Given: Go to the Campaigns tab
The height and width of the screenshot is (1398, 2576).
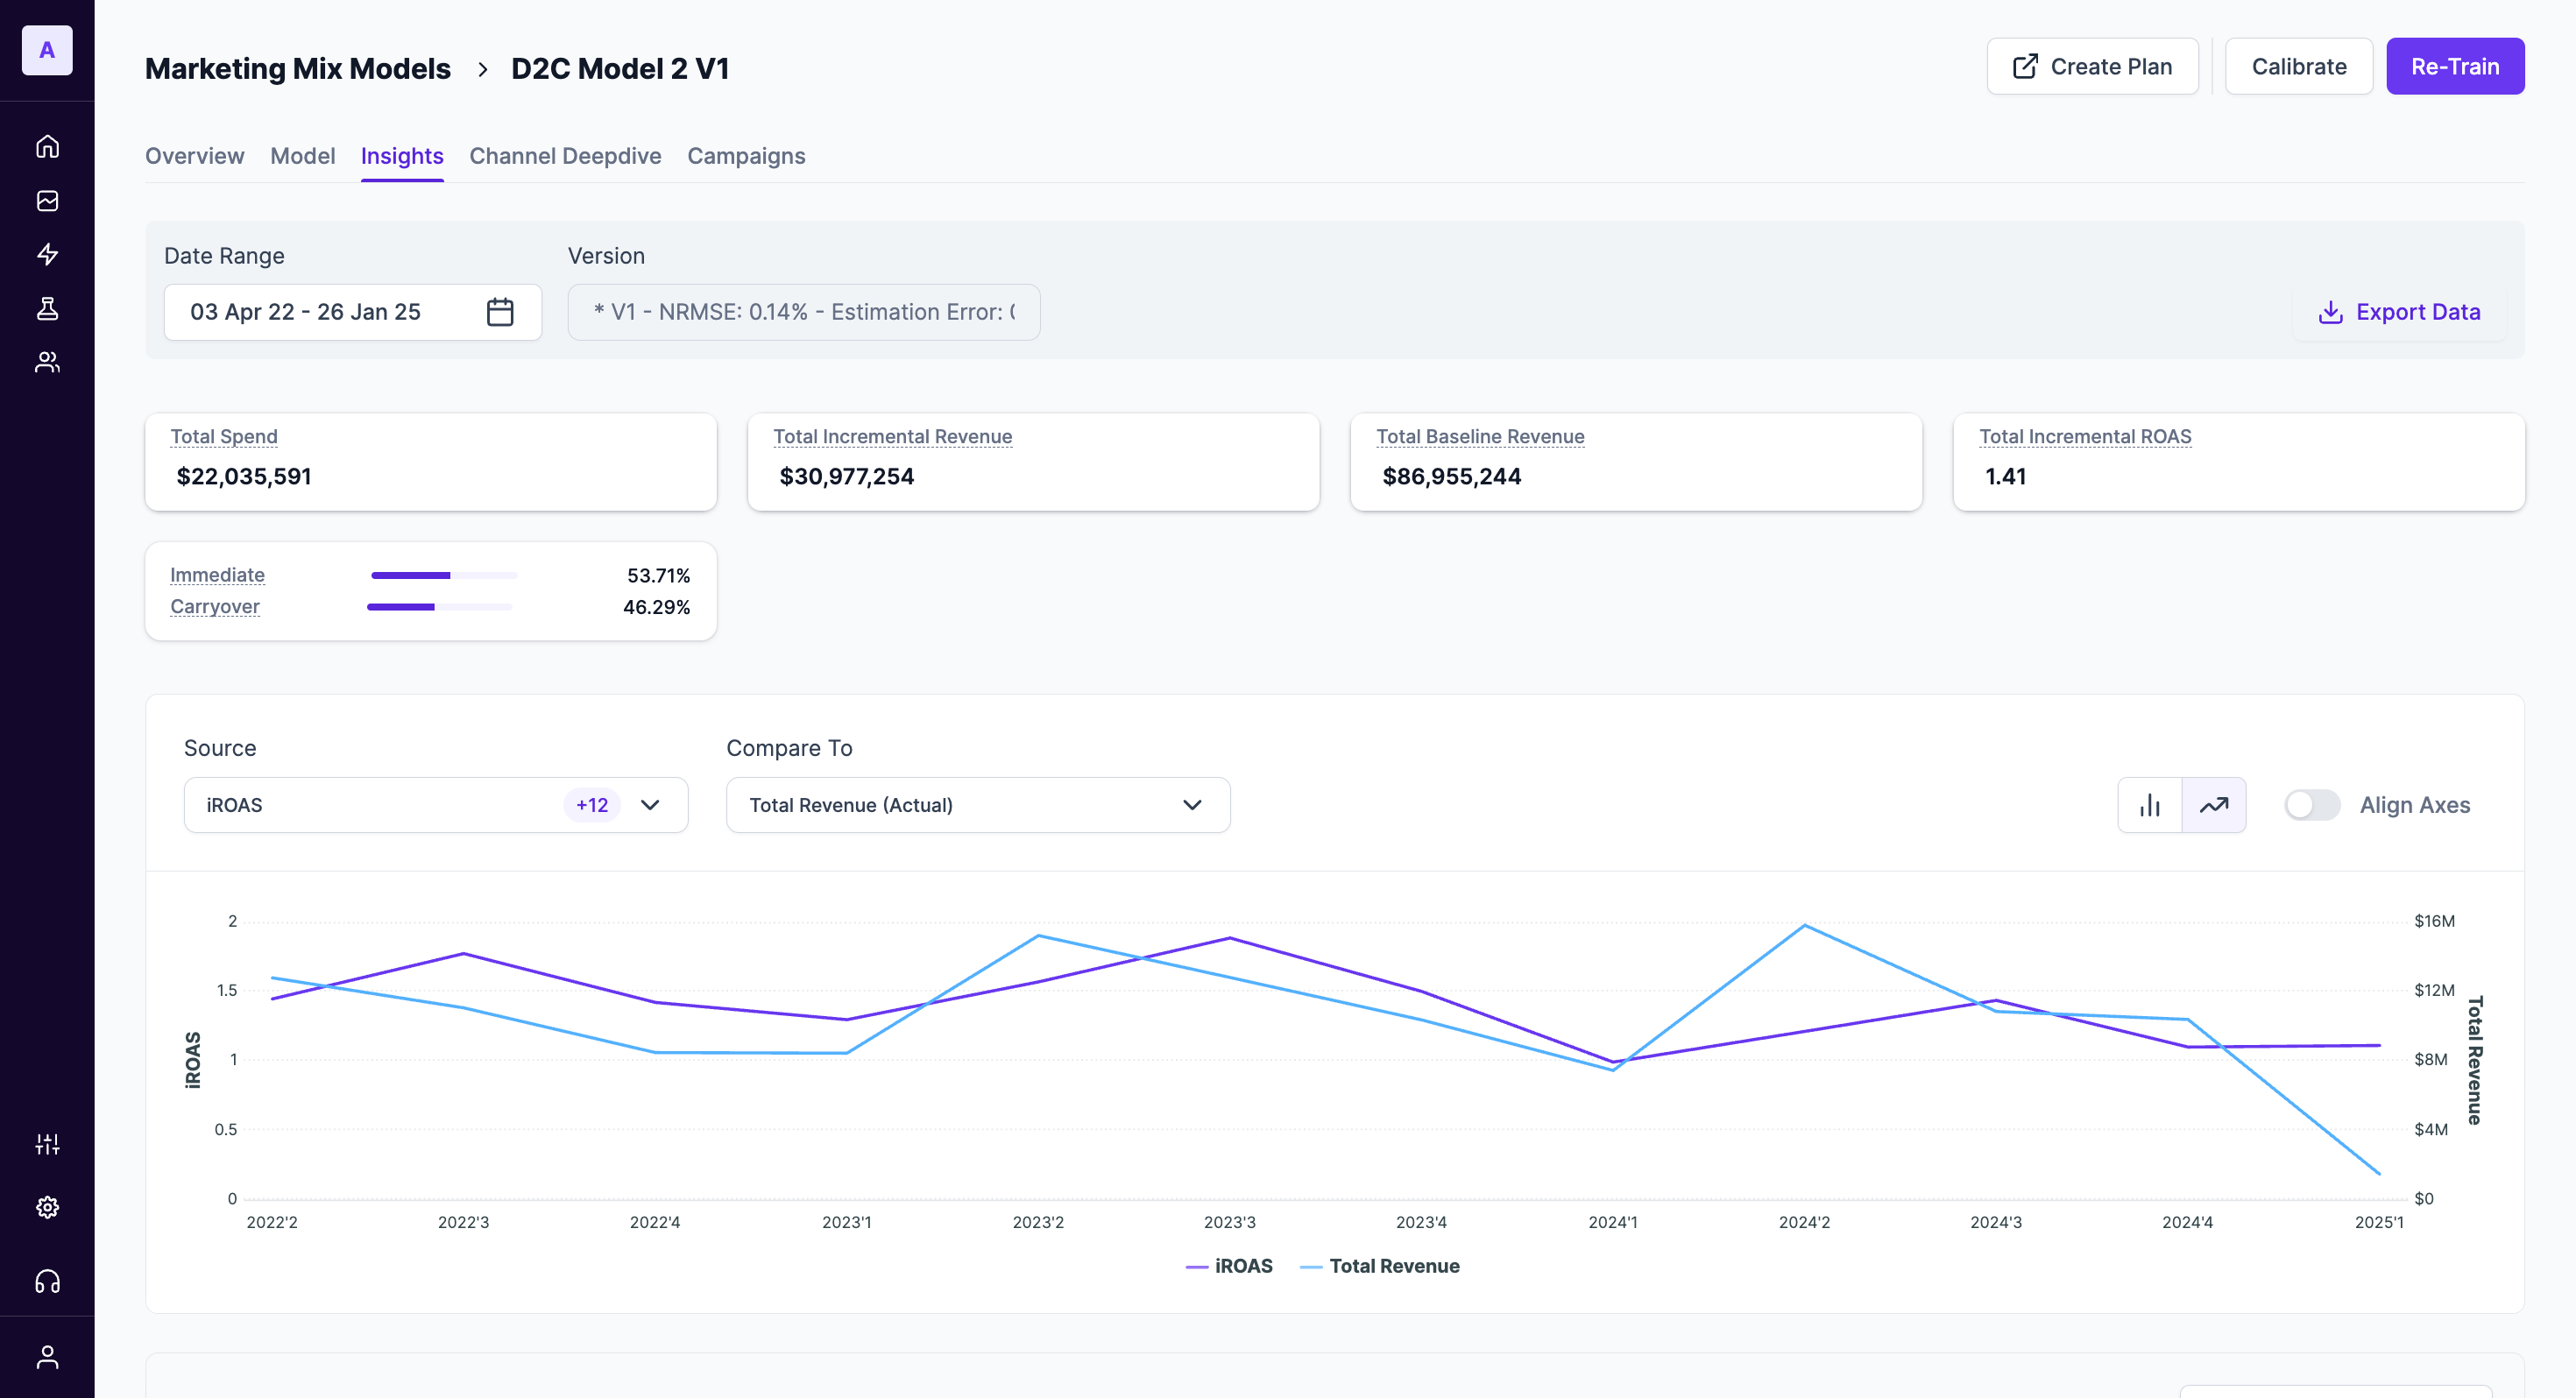Looking at the screenshot, I should coord(745,156).
